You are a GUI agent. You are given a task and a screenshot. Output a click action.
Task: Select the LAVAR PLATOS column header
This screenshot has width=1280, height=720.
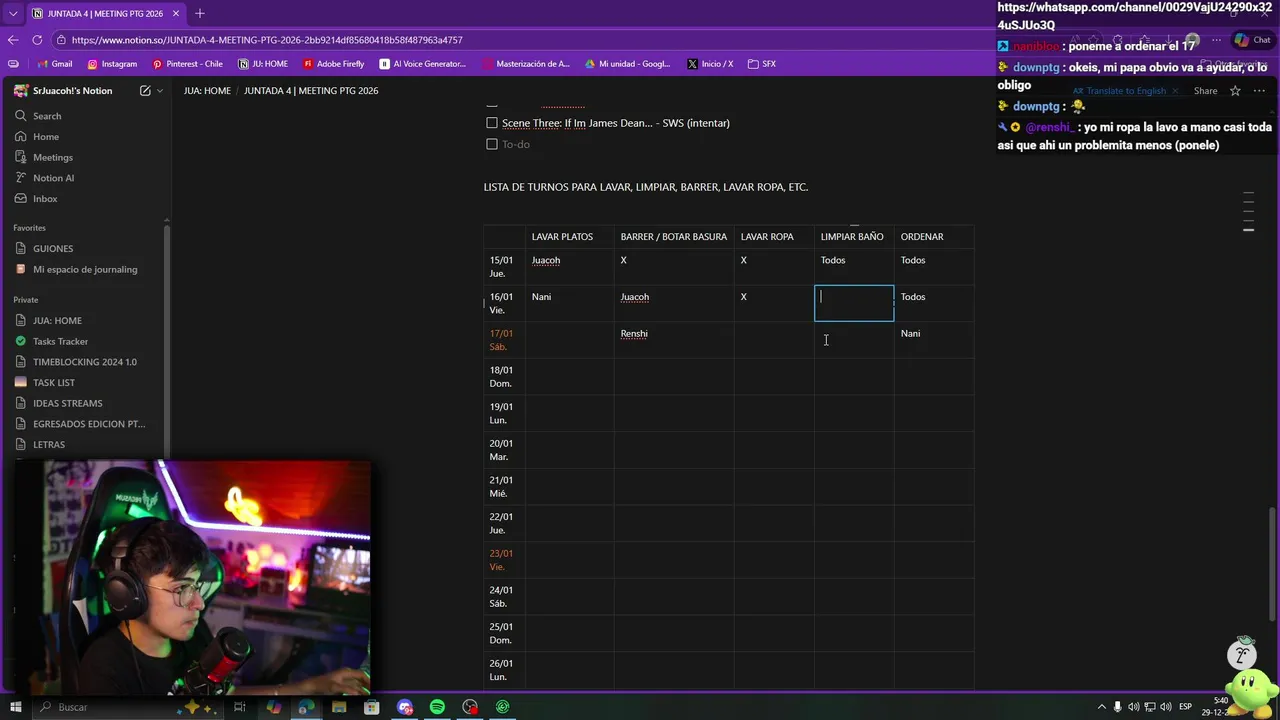point(562,237)
